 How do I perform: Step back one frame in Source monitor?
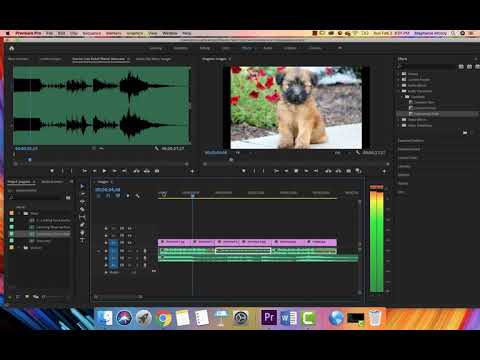tap(95, 171)
